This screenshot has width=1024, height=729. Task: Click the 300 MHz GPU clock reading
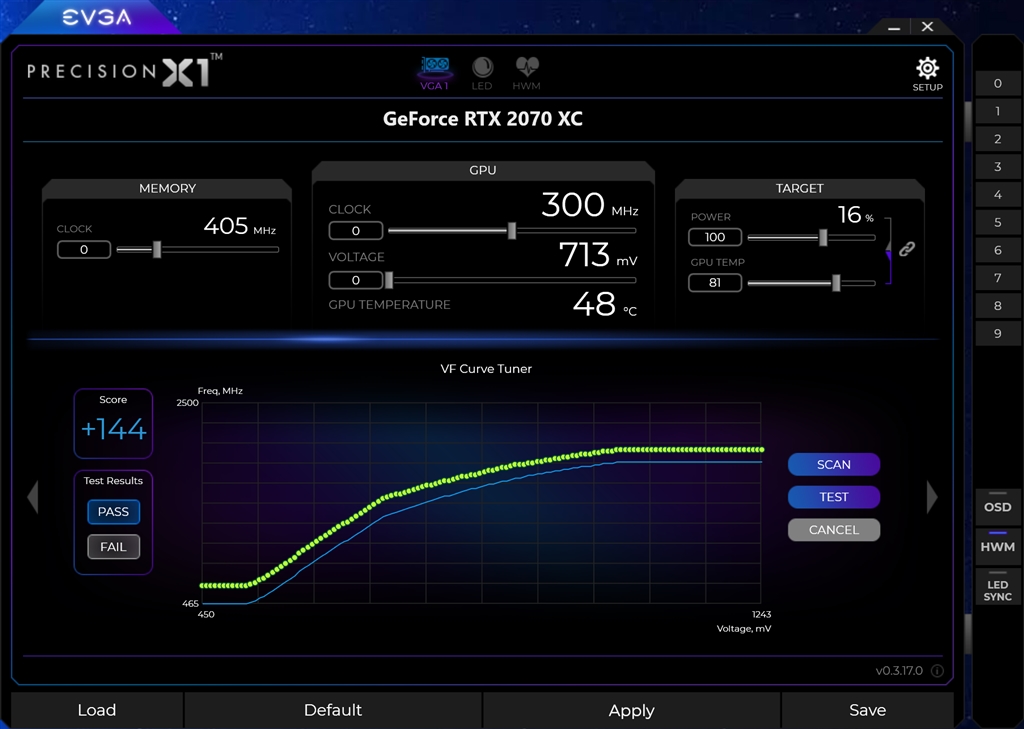(x=590, y=205)
